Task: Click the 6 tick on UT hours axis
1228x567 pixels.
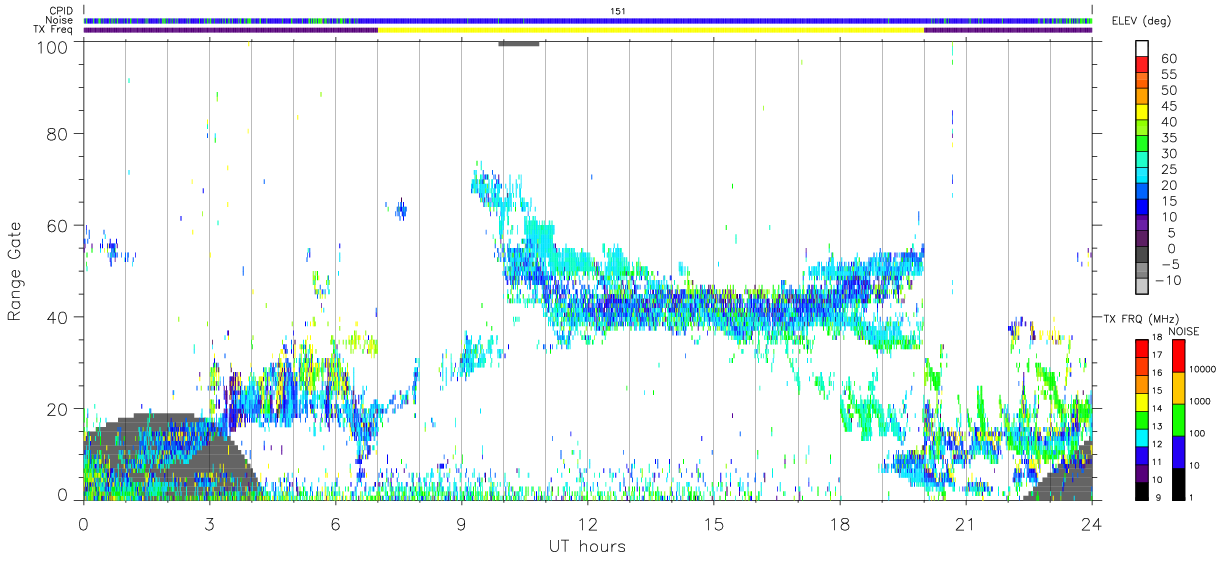Action: pyautogui.click(x=335, y=523)
